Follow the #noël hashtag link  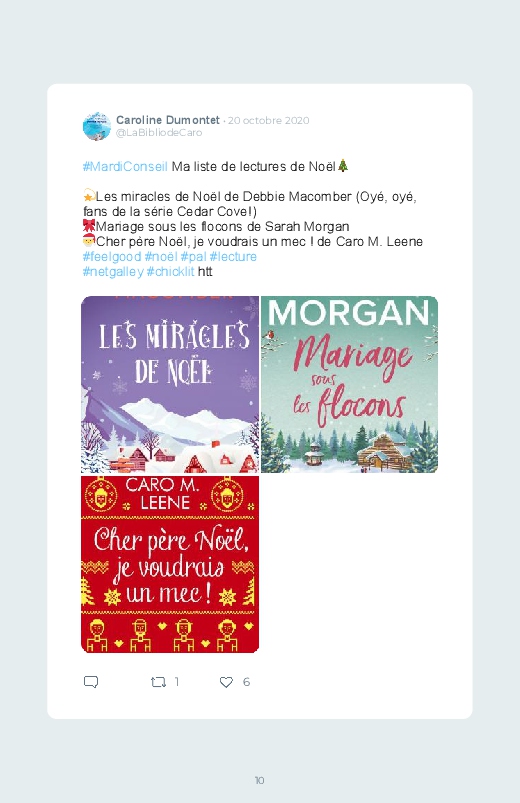coord(161,256)
